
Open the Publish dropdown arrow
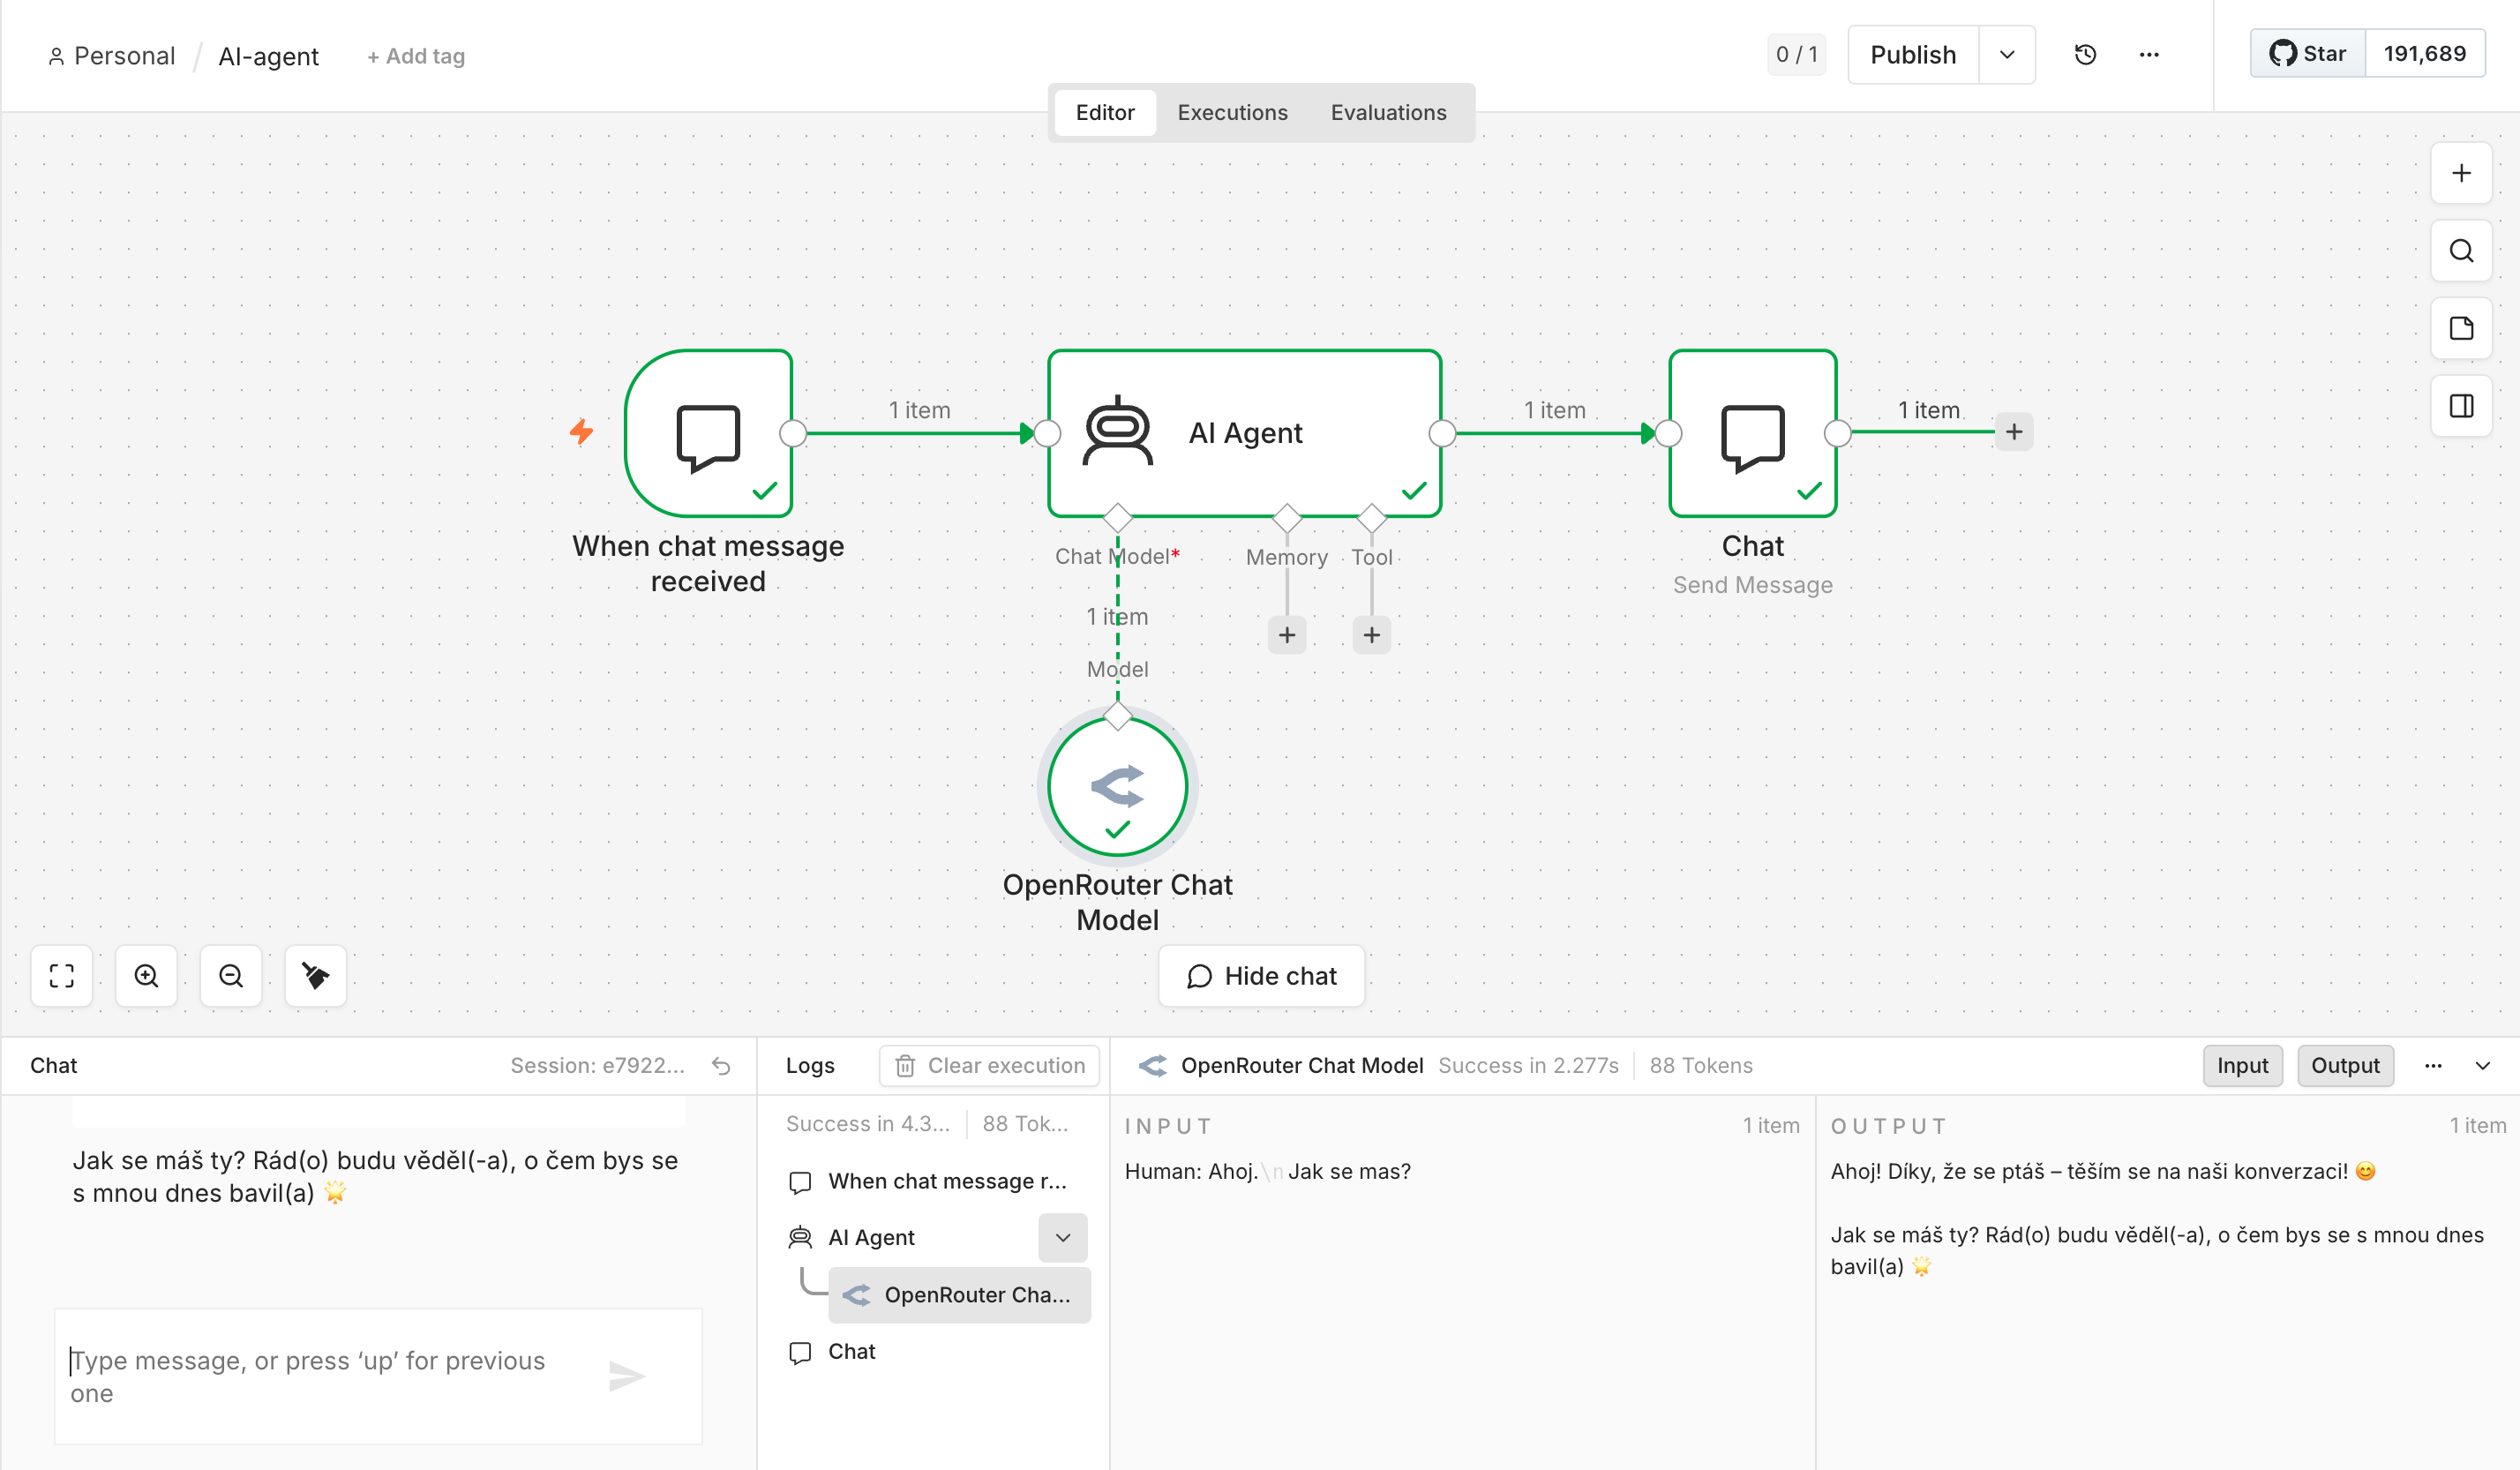click(x=2007, y=55)
